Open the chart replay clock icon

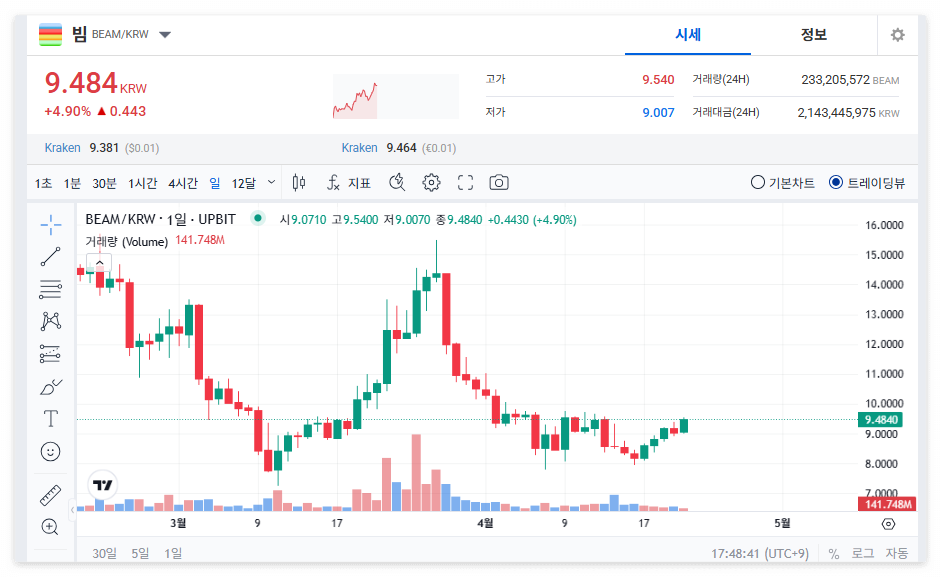[x=397, y=183]
